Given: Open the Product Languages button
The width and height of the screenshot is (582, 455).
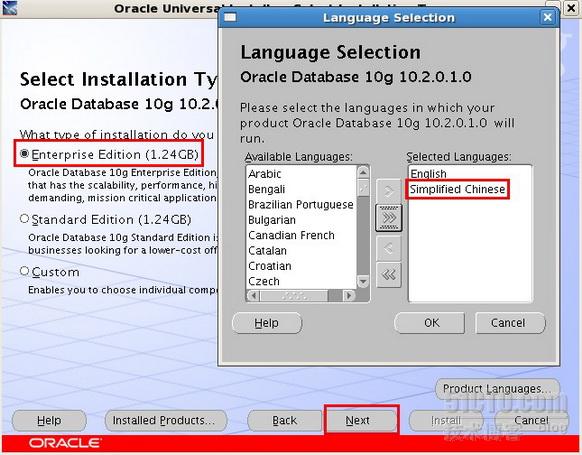Looking at the screenshot, I should (497, 389).
